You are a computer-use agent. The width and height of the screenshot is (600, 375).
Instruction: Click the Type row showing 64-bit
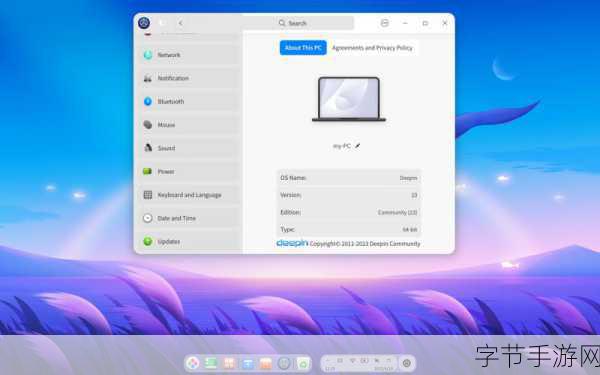349,229
